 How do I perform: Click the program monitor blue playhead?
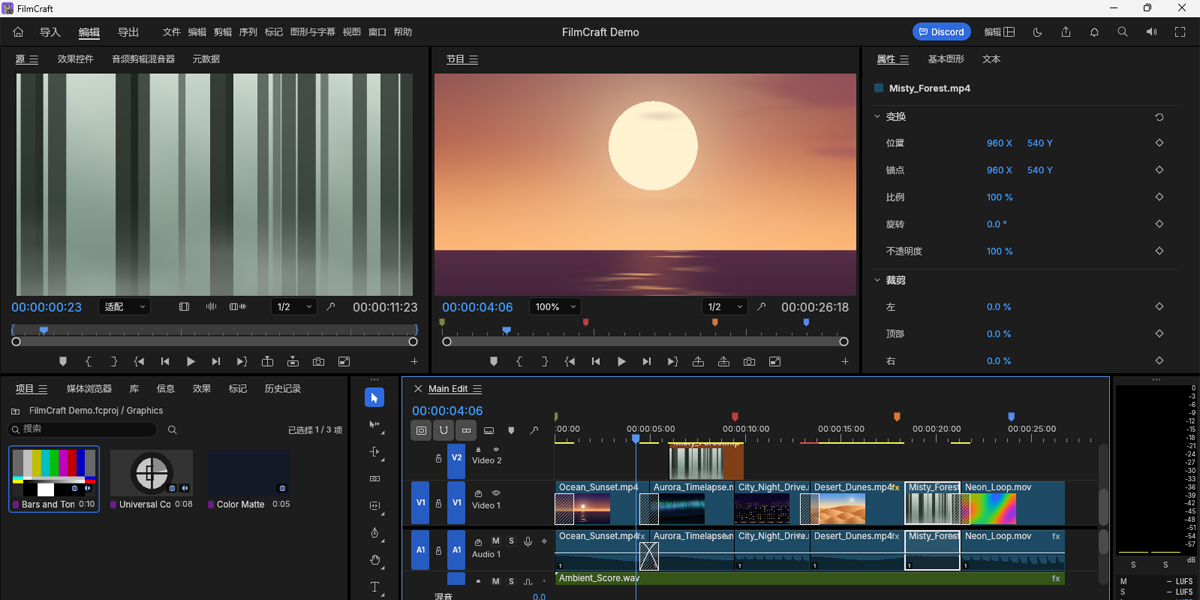[506, 329]
